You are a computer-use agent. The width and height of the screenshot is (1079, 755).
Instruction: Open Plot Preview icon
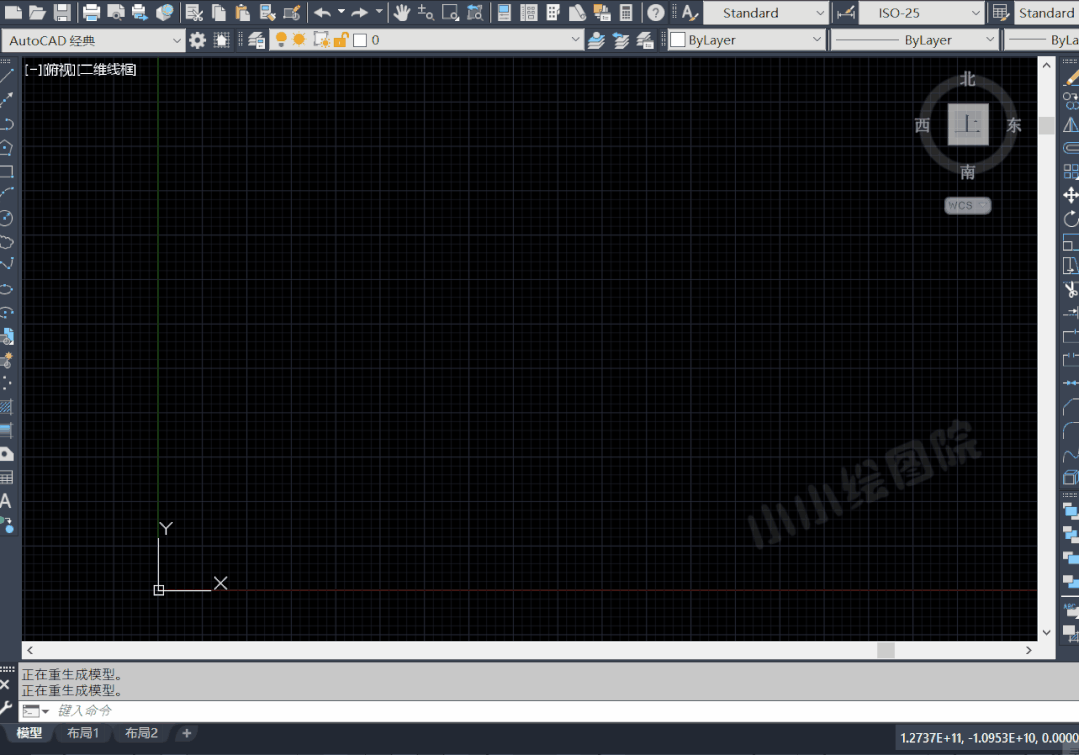[x=116, y=12]
